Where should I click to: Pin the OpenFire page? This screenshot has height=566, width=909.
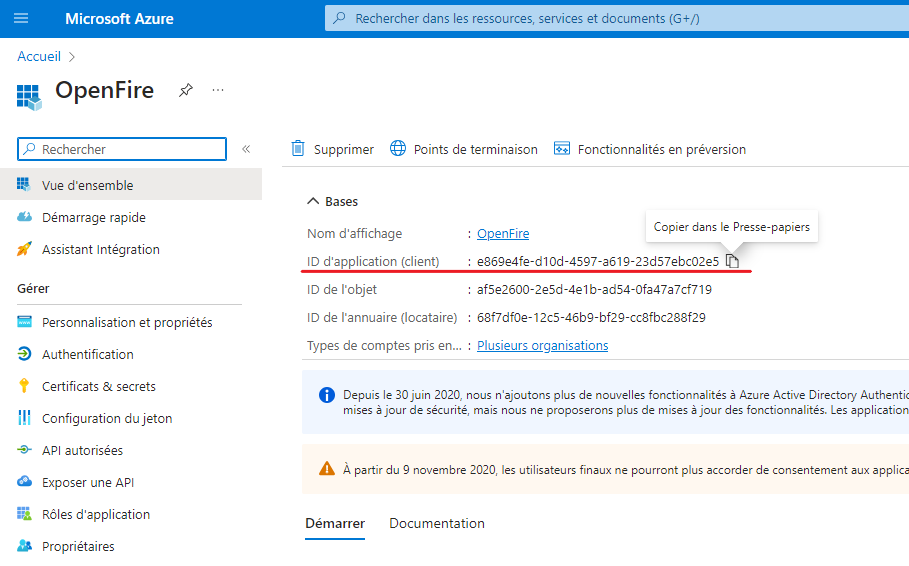pos(186,90)
